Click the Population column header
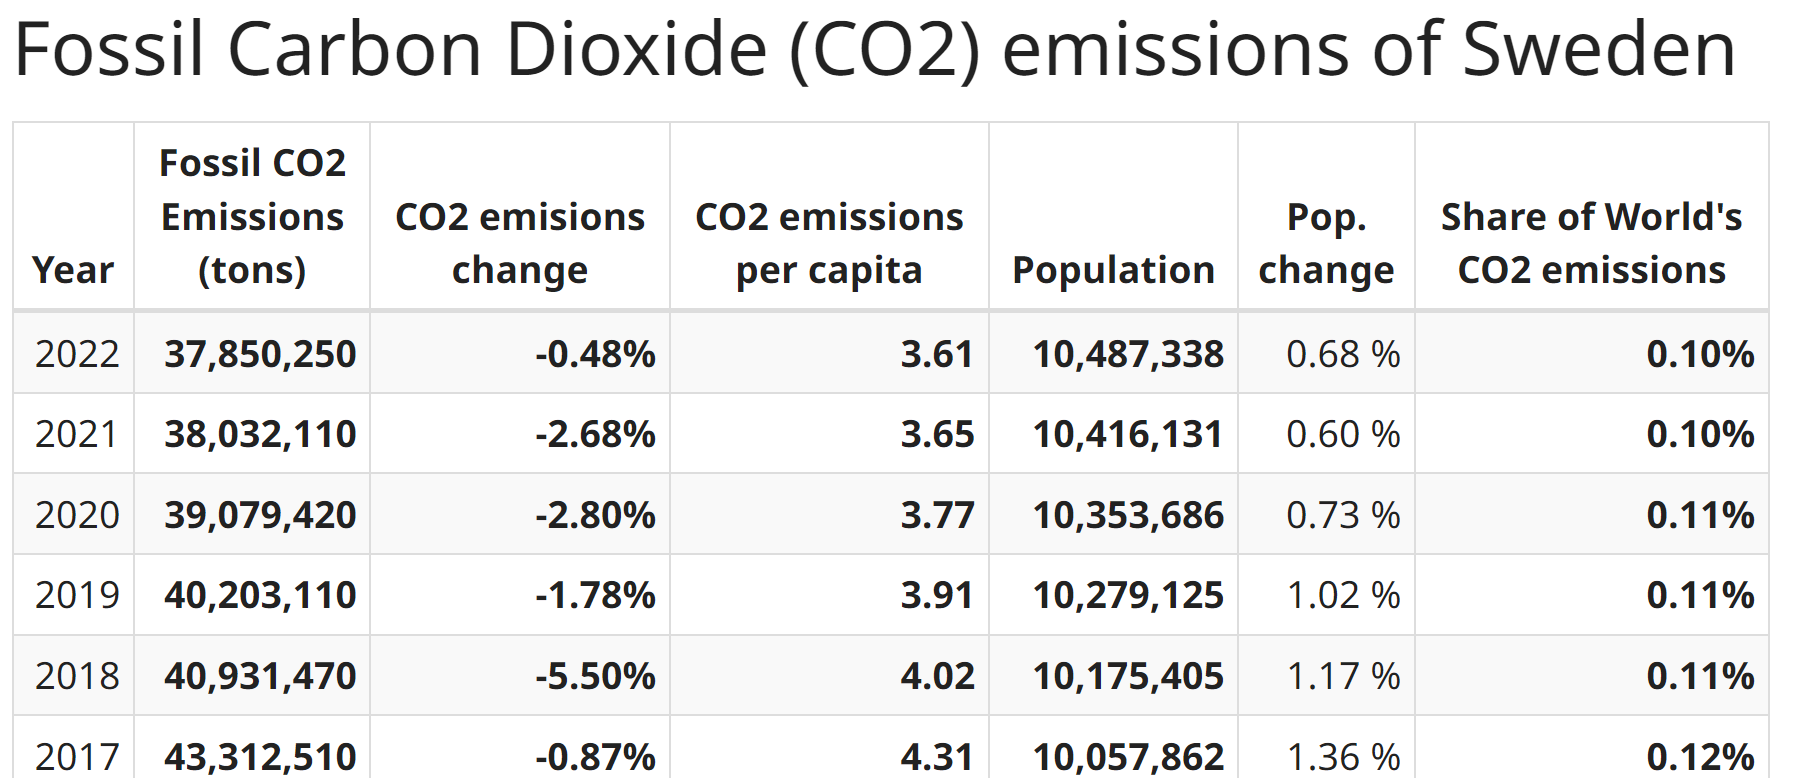This screenshot has height=778, width=1799. click(1113, 270)
